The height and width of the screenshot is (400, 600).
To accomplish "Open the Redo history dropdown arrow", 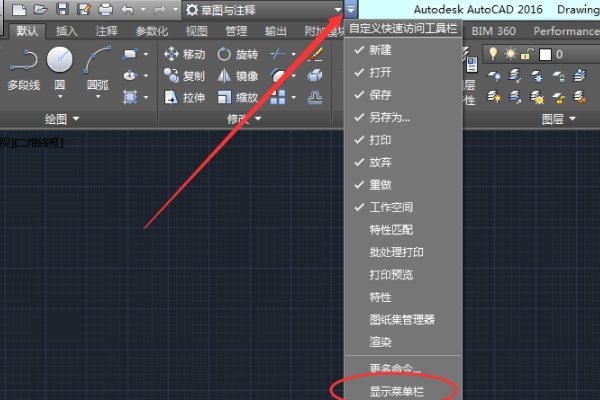I will 175,10.
